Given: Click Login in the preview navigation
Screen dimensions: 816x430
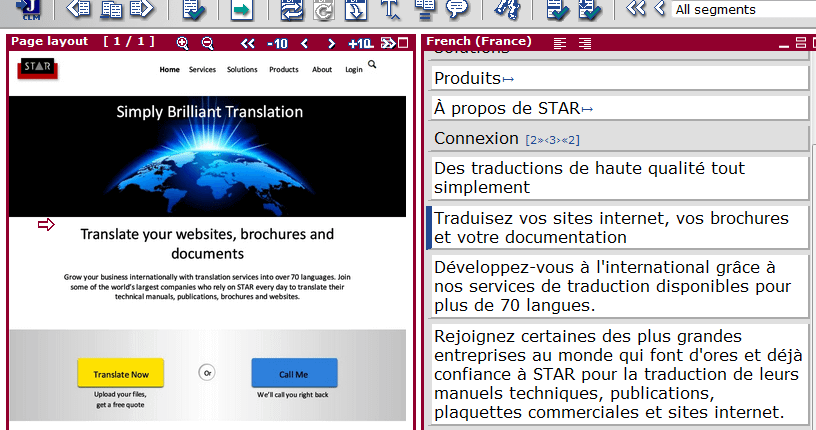Looking at the screenshot, I should pyautogui.click(x=354, y=70).
